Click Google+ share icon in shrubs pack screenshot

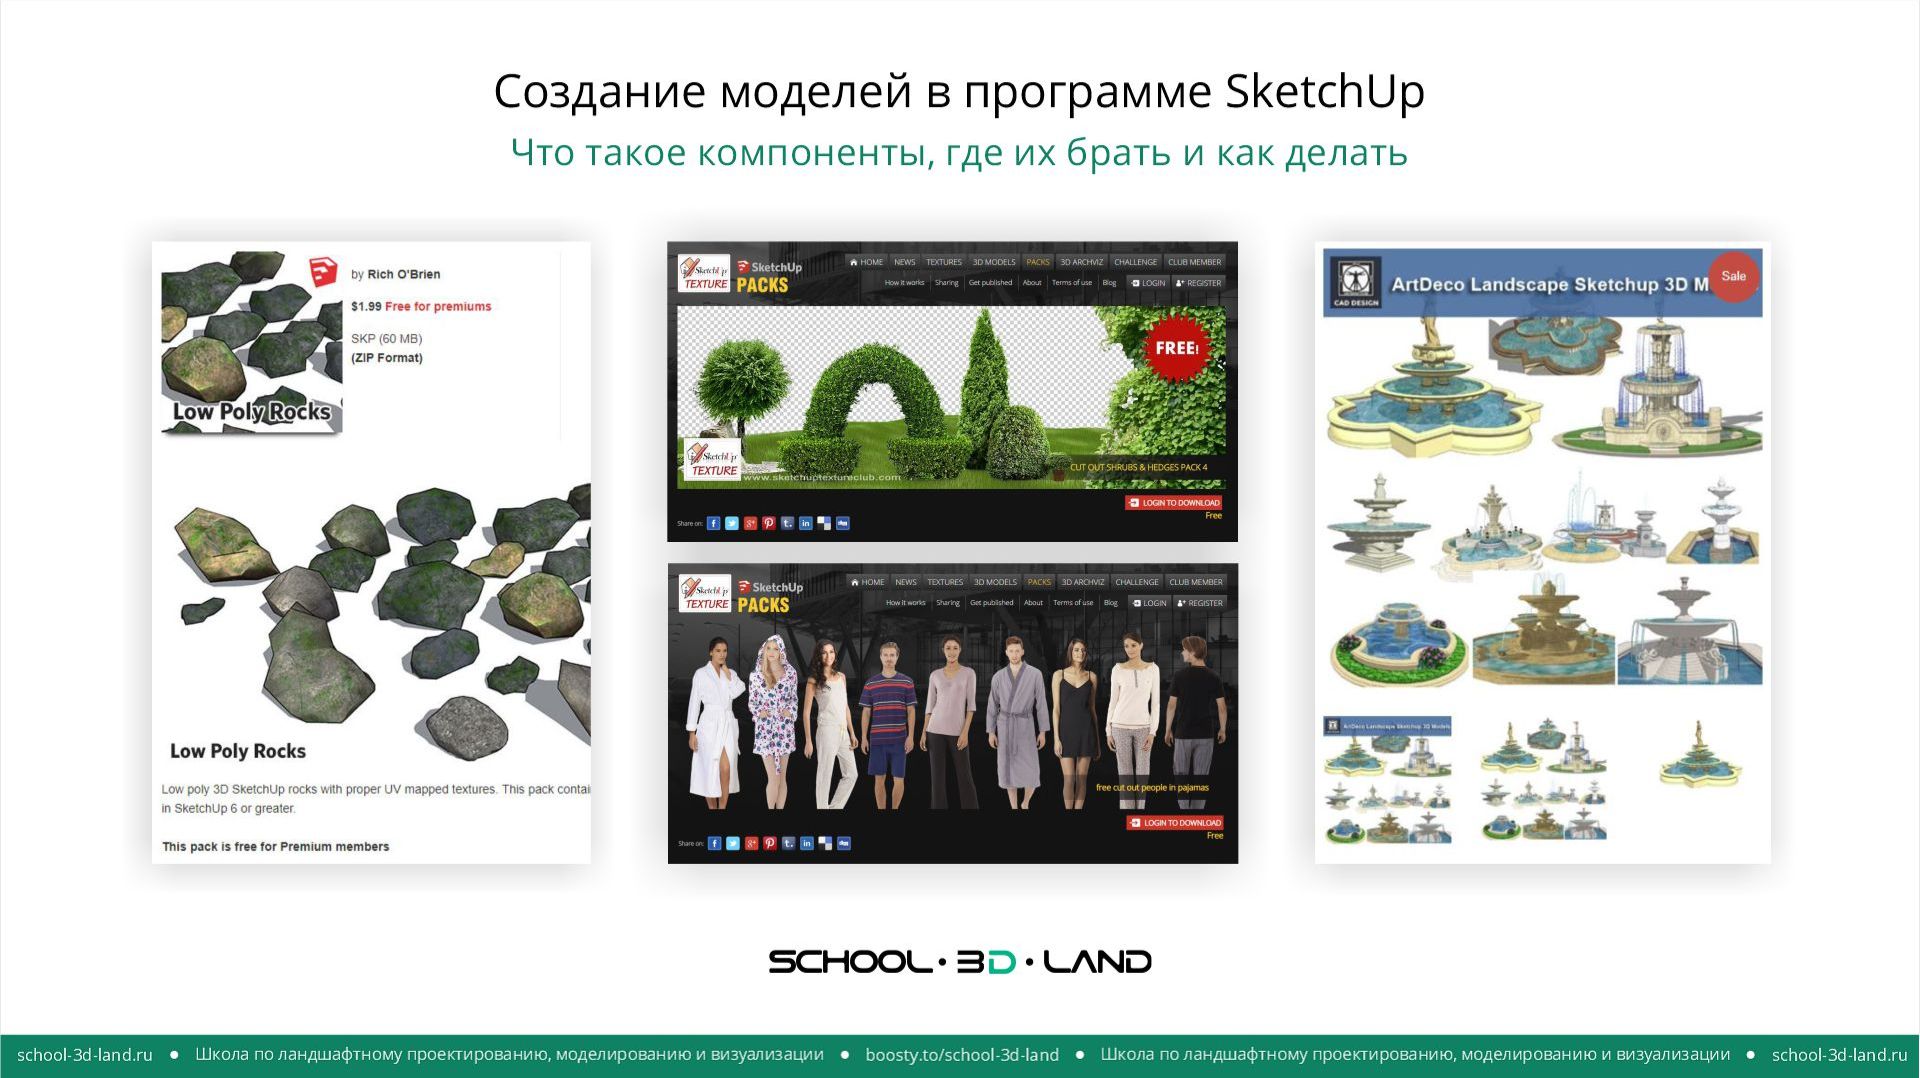click(x=750, y=523)
